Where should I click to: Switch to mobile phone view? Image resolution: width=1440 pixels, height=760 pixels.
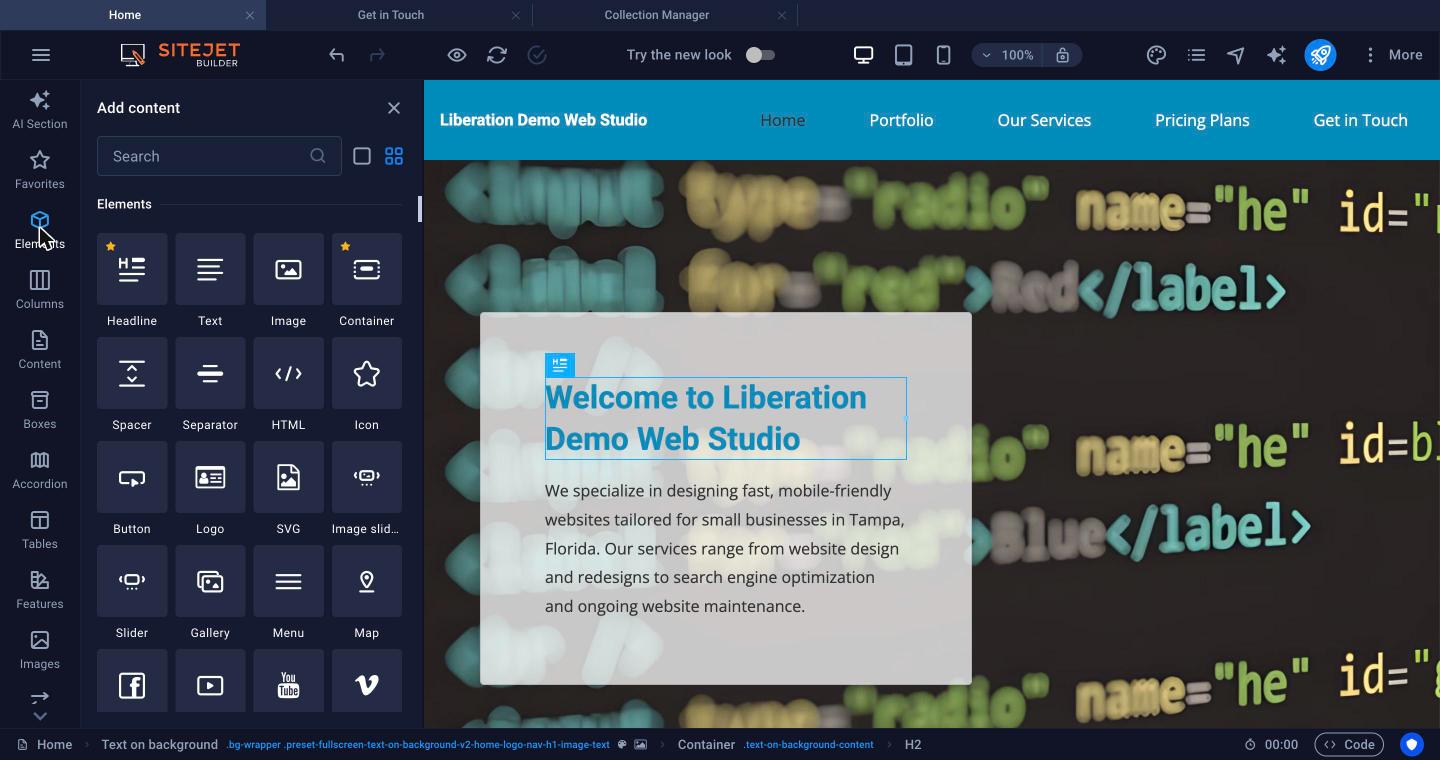[x=943, y=55]
